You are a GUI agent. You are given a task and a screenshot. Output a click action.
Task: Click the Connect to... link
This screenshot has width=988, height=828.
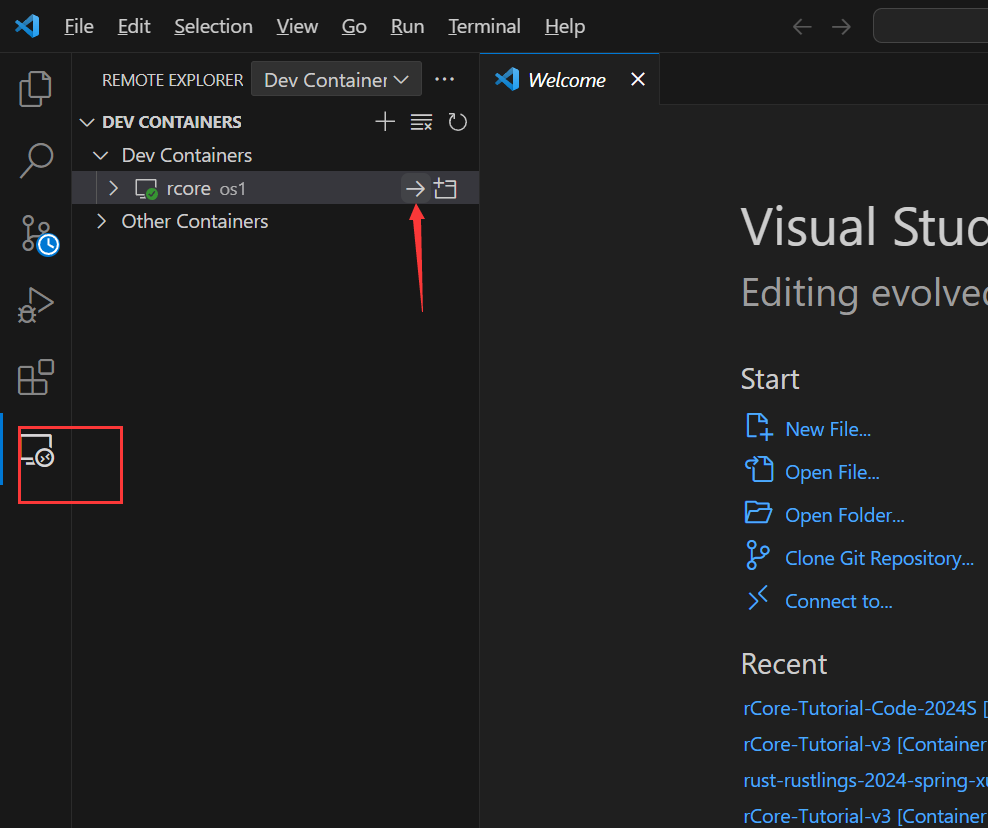[x=839, y=601]
